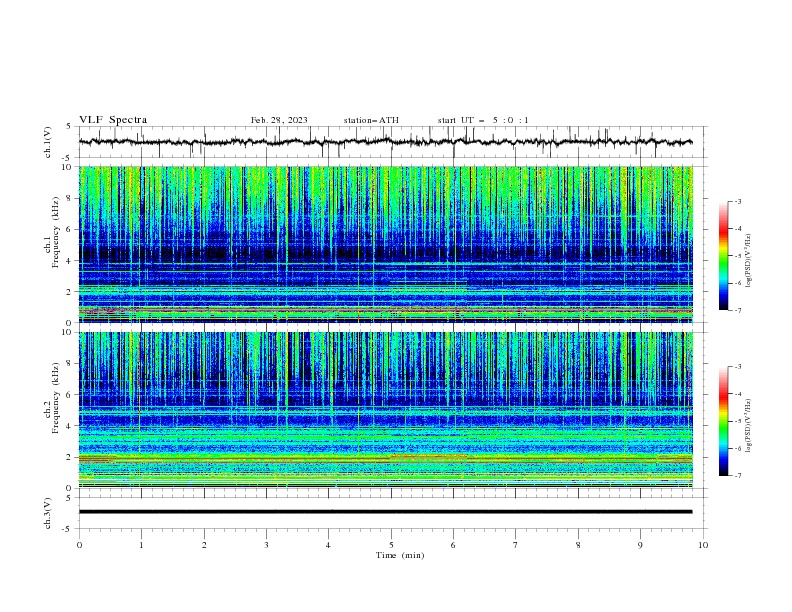The width and height of the screenshot is (792, 612).
Task: Click the lower 'log(PSD)(V²/Hz)' colorbar caption
Action: click(748, 426)
